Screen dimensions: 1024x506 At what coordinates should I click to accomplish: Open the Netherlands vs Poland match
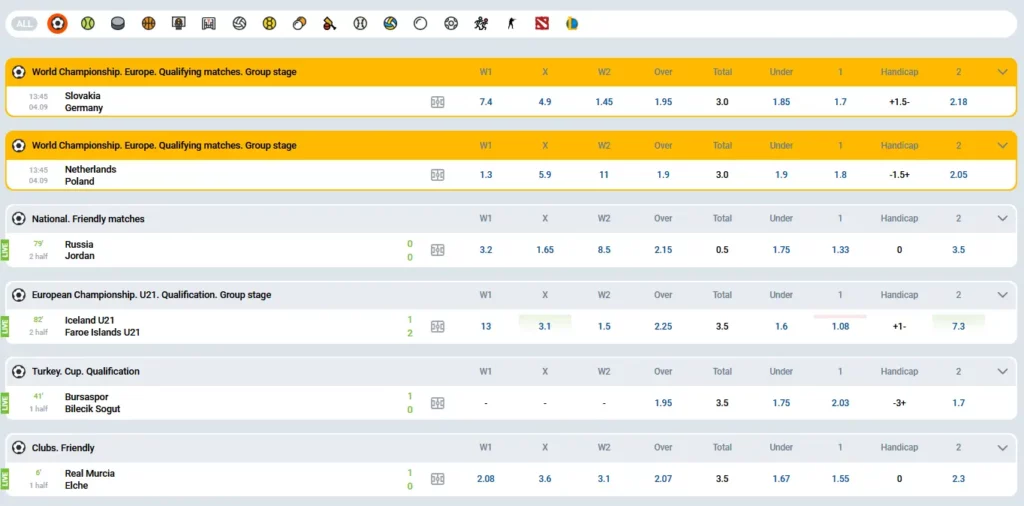(90, 175)
